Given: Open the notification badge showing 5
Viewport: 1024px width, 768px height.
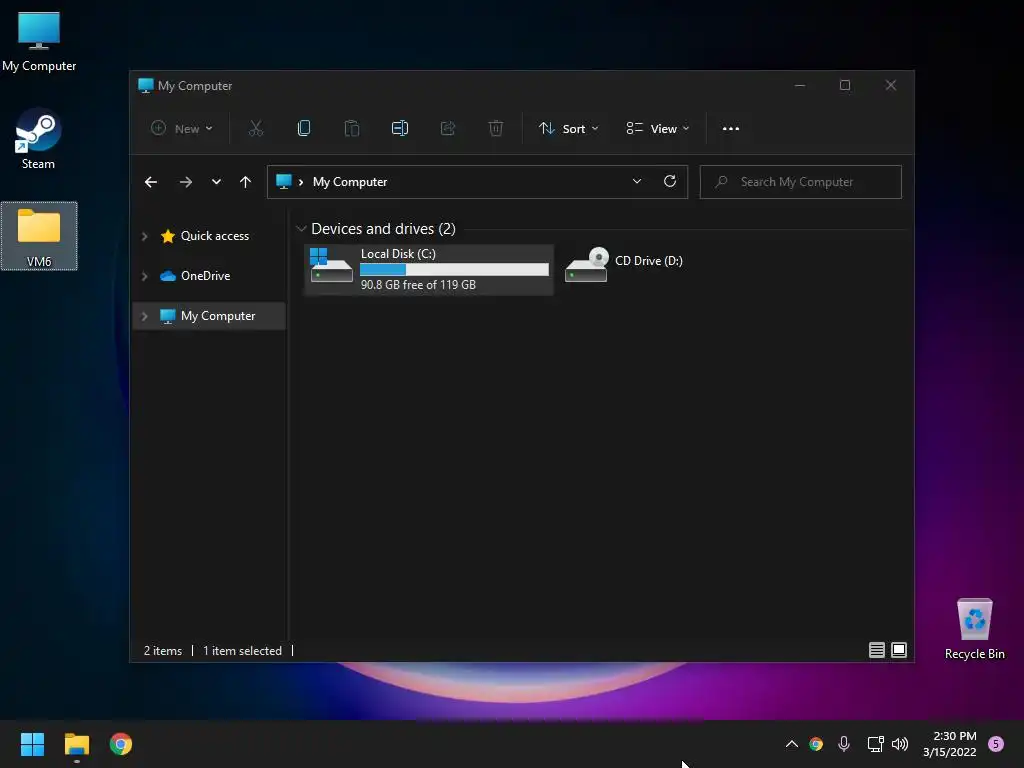Looking at the screenshot, I should point(996,744).
